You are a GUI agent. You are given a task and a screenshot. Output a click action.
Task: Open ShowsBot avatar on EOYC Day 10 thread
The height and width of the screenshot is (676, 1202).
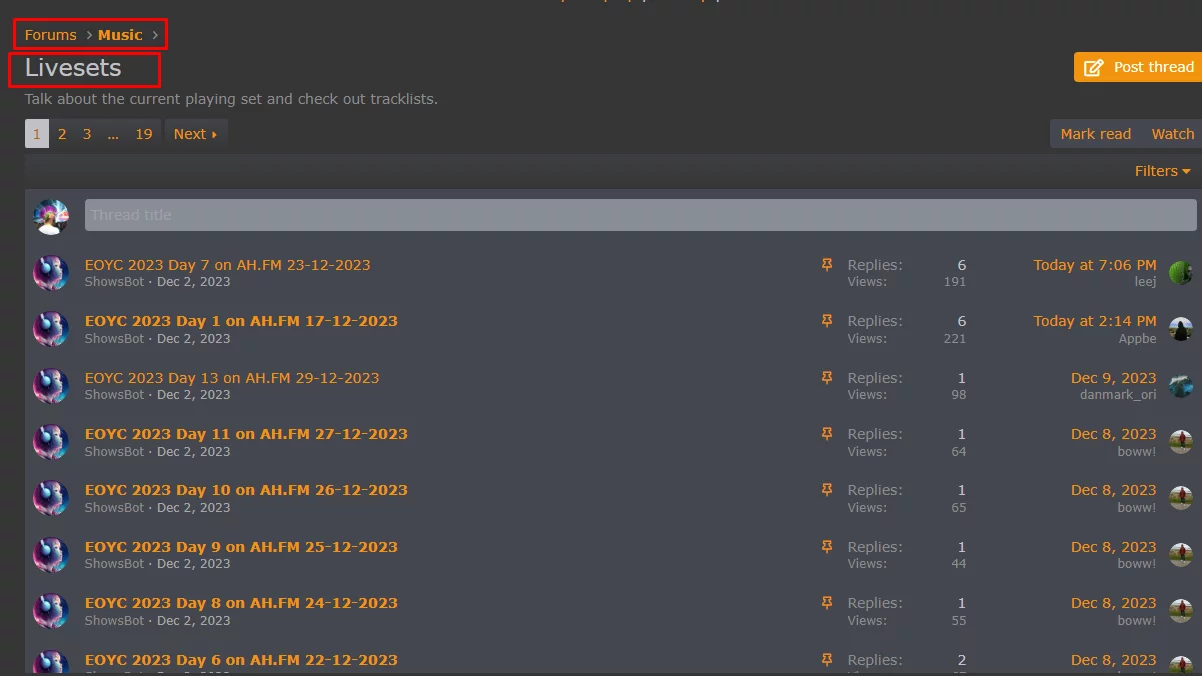51,498
